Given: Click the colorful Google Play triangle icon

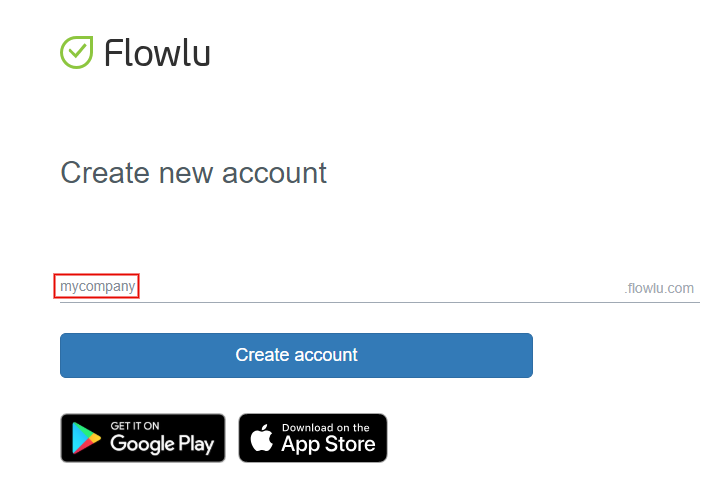Looking at the screenshot, I should point(86,438).
